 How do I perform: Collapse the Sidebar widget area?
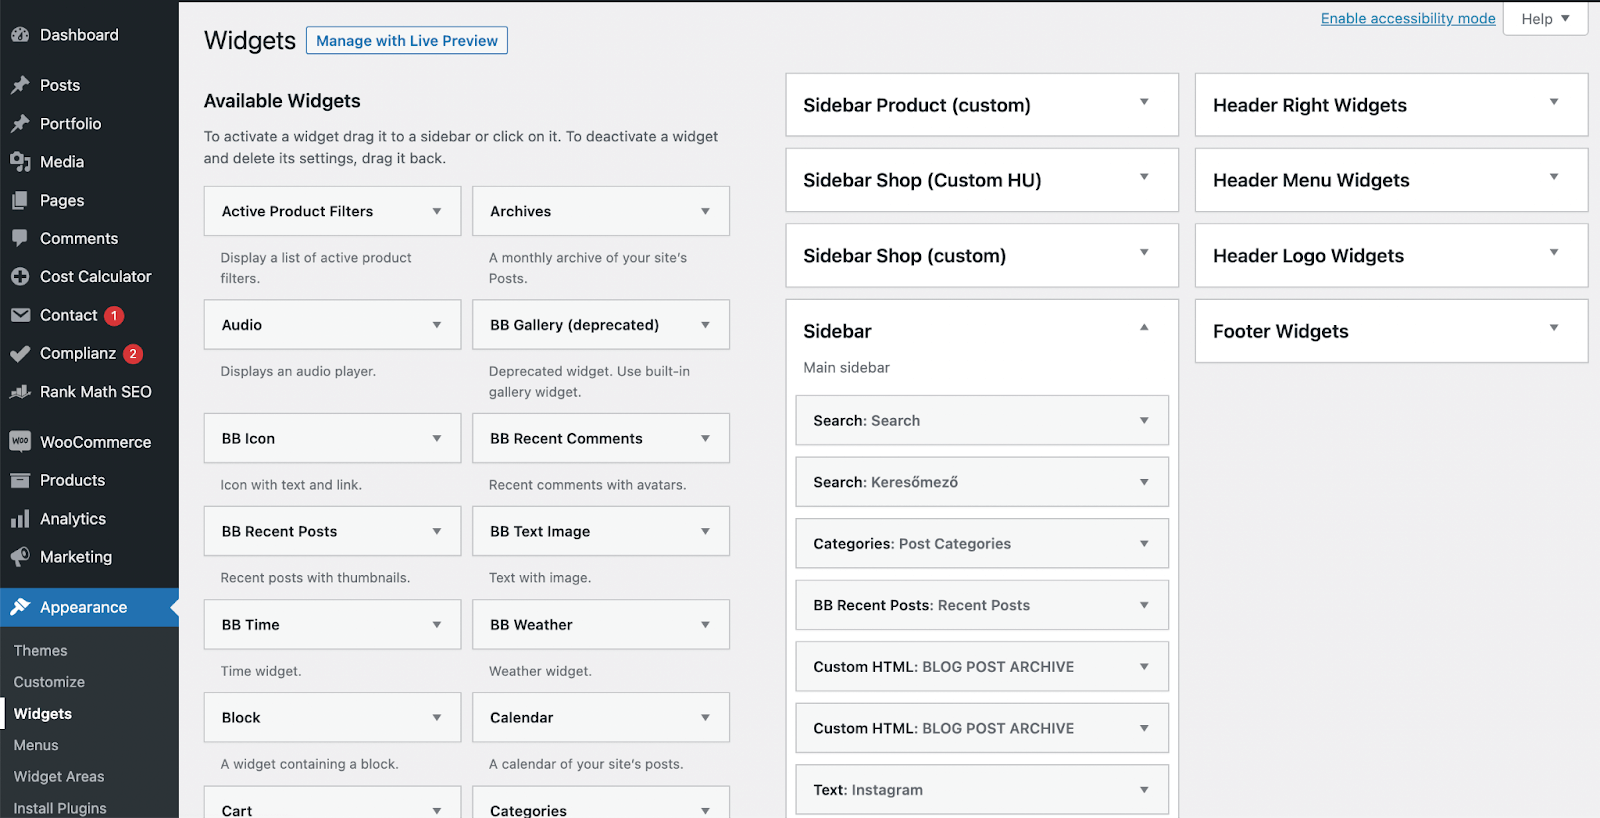1144,328
